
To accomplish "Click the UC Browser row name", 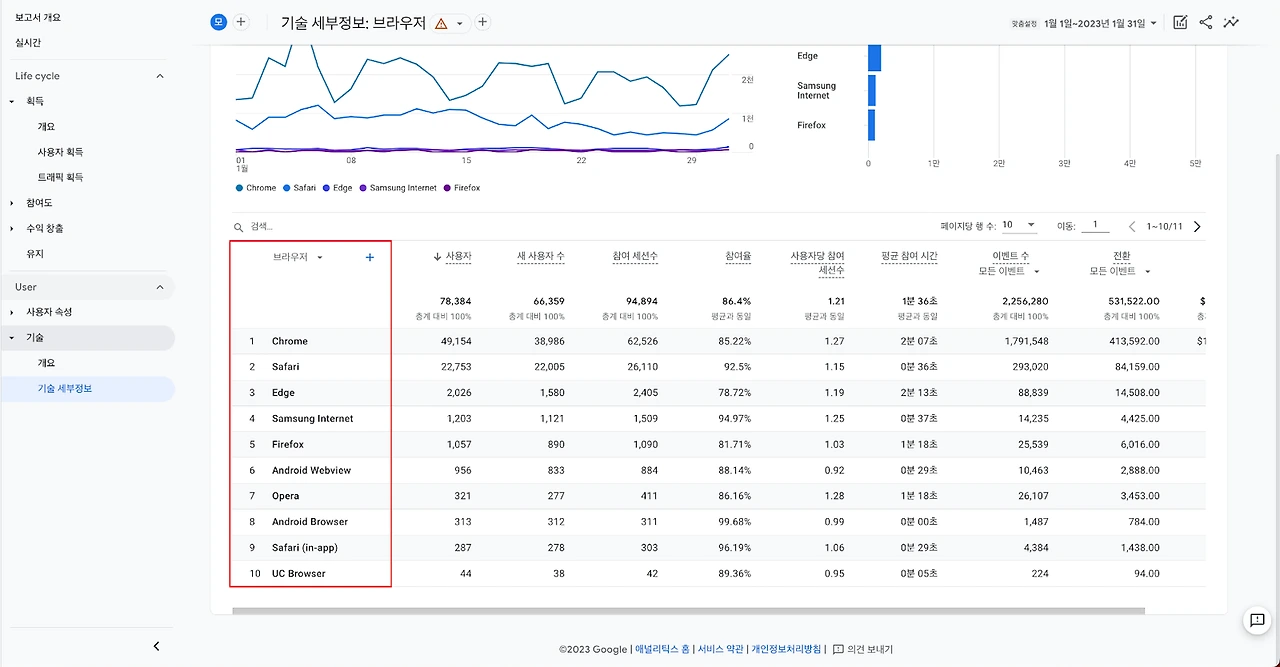I will (x=299, y=574).
